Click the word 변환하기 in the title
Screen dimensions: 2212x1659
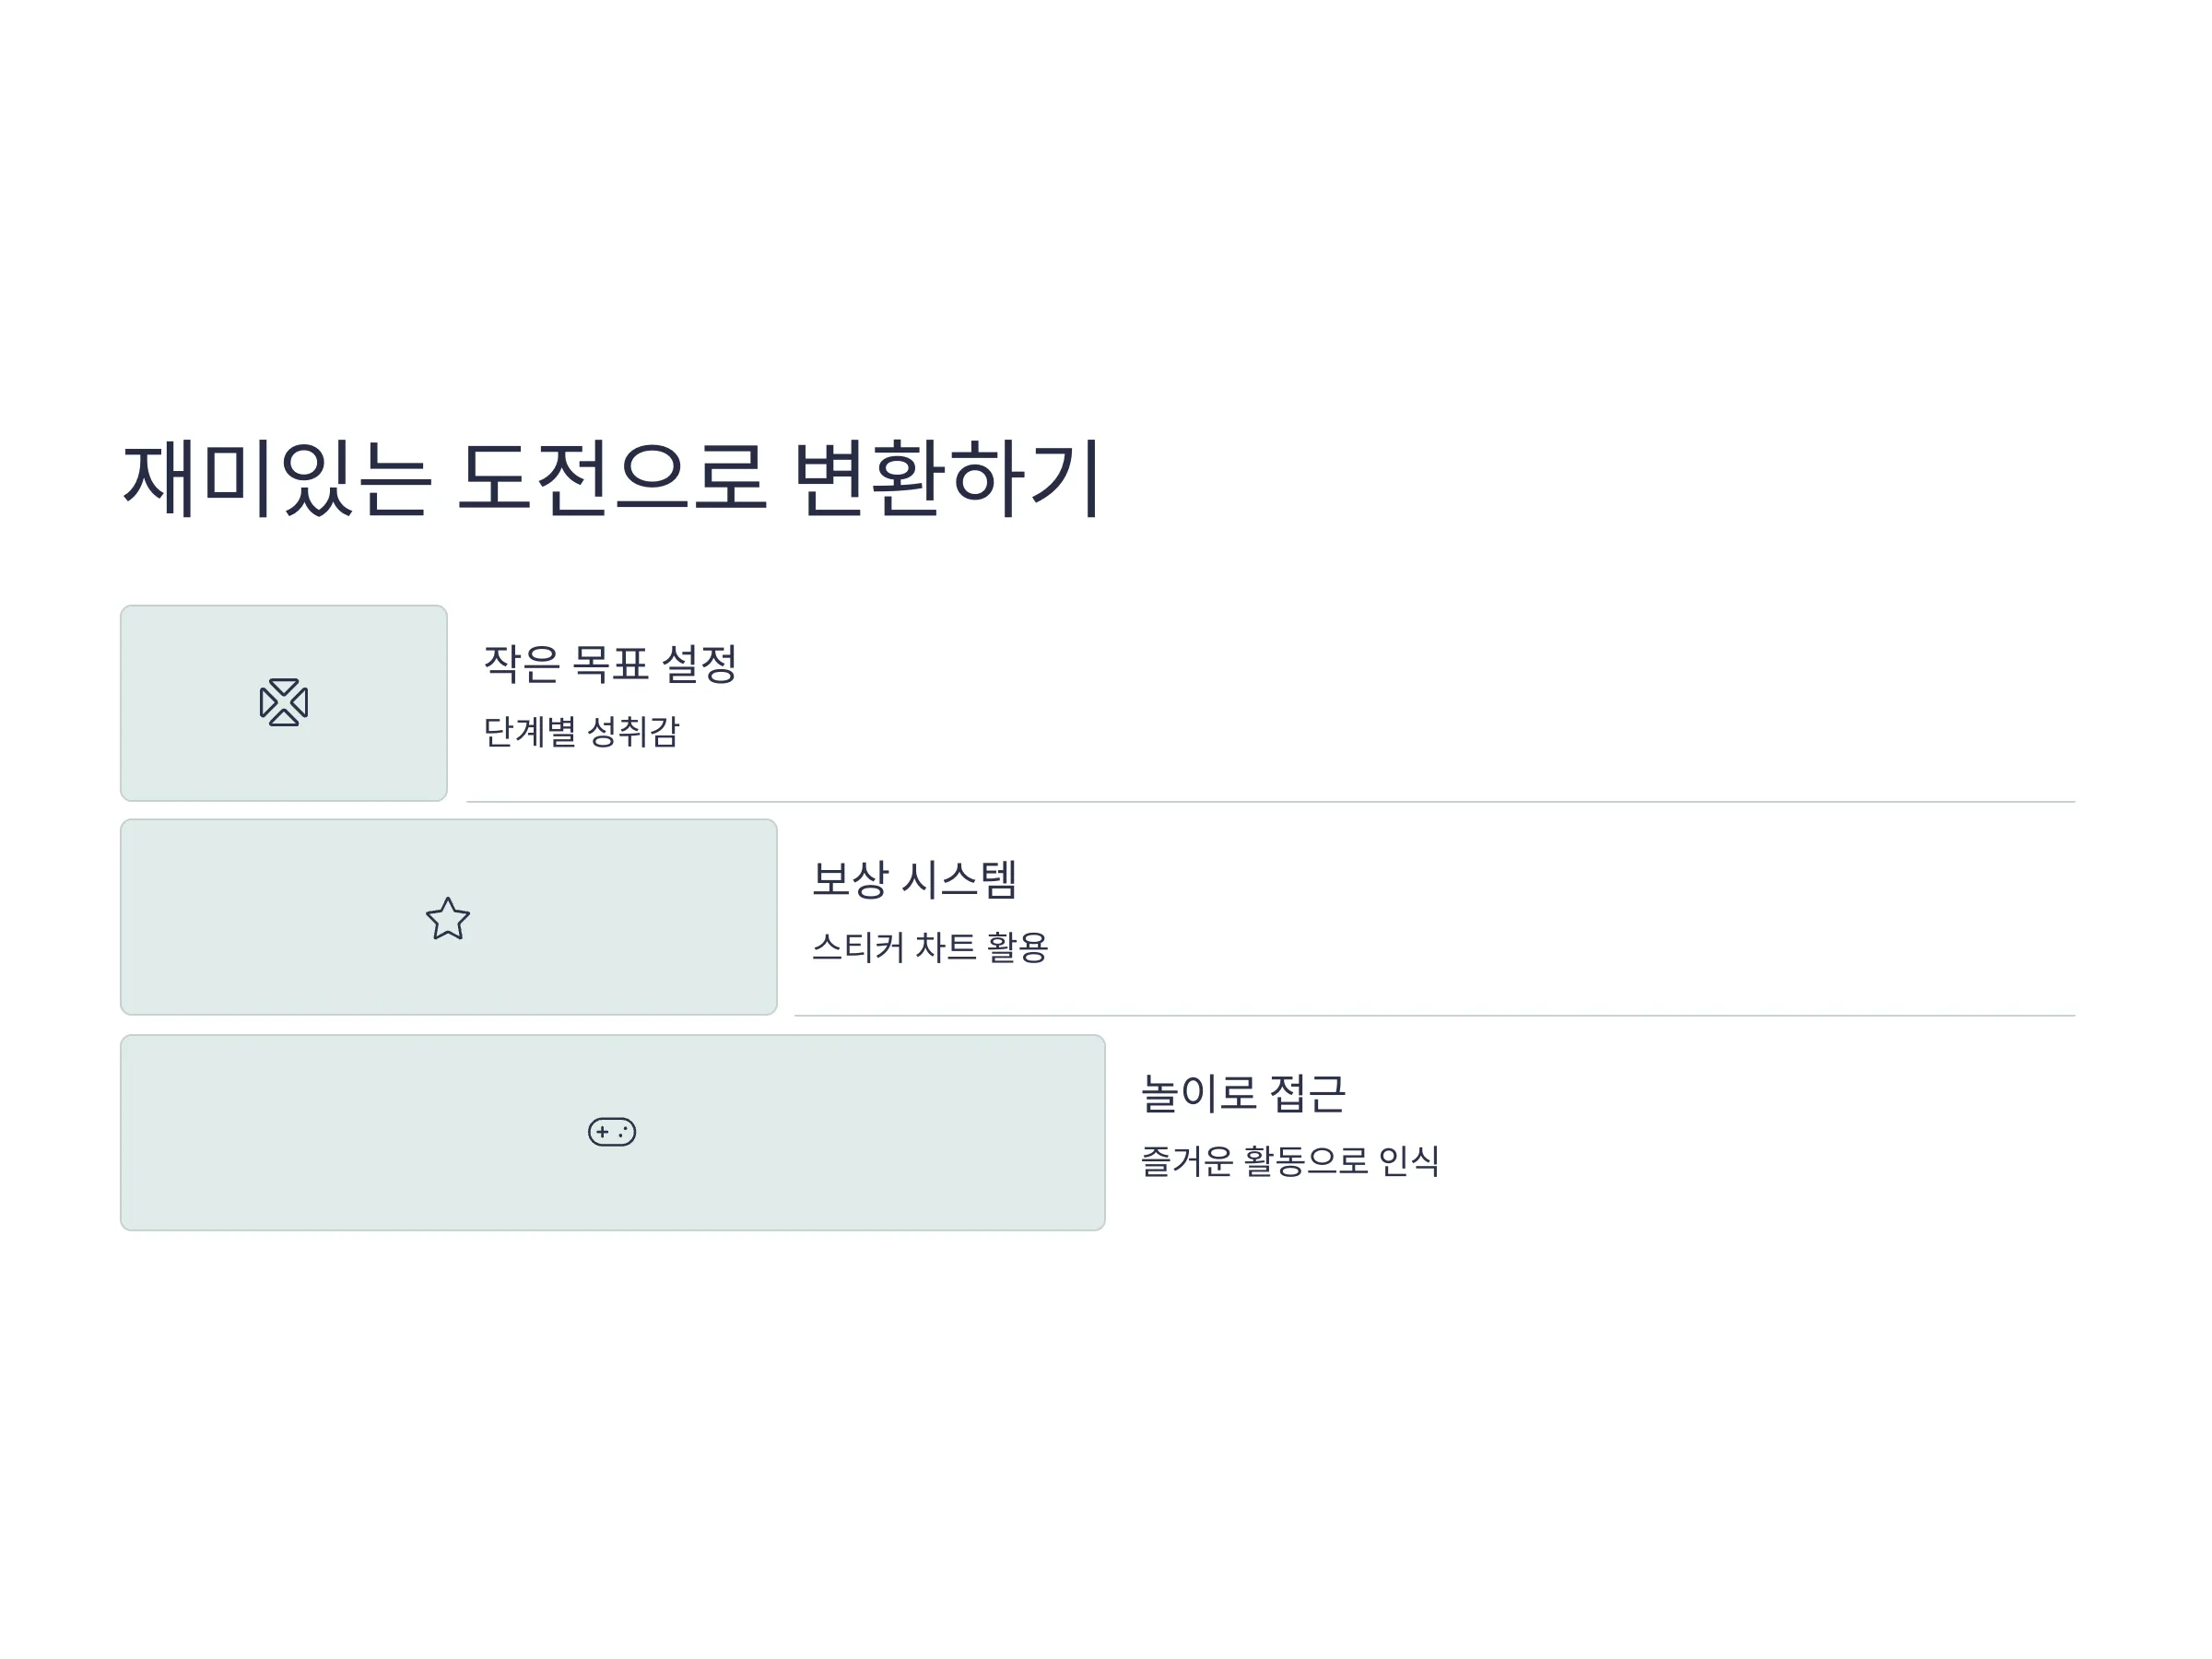948,478
